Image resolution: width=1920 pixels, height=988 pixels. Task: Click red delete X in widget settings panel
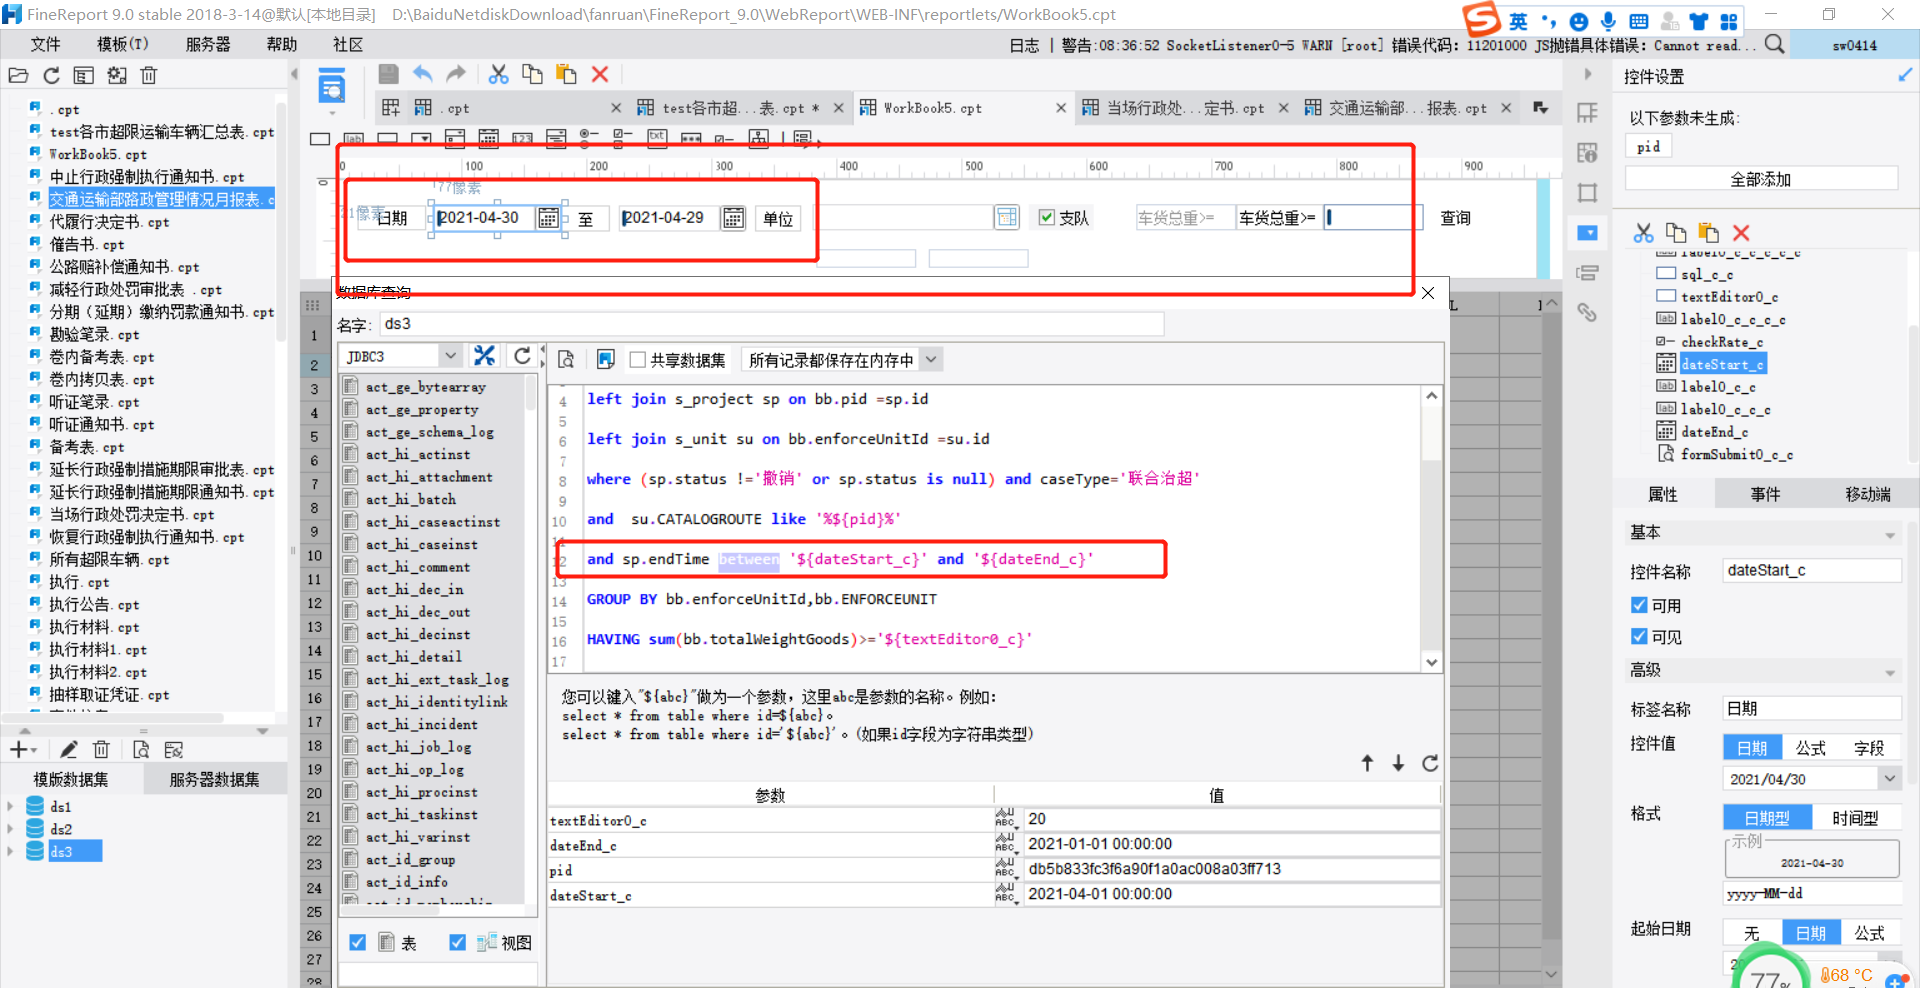point(1741,233)
